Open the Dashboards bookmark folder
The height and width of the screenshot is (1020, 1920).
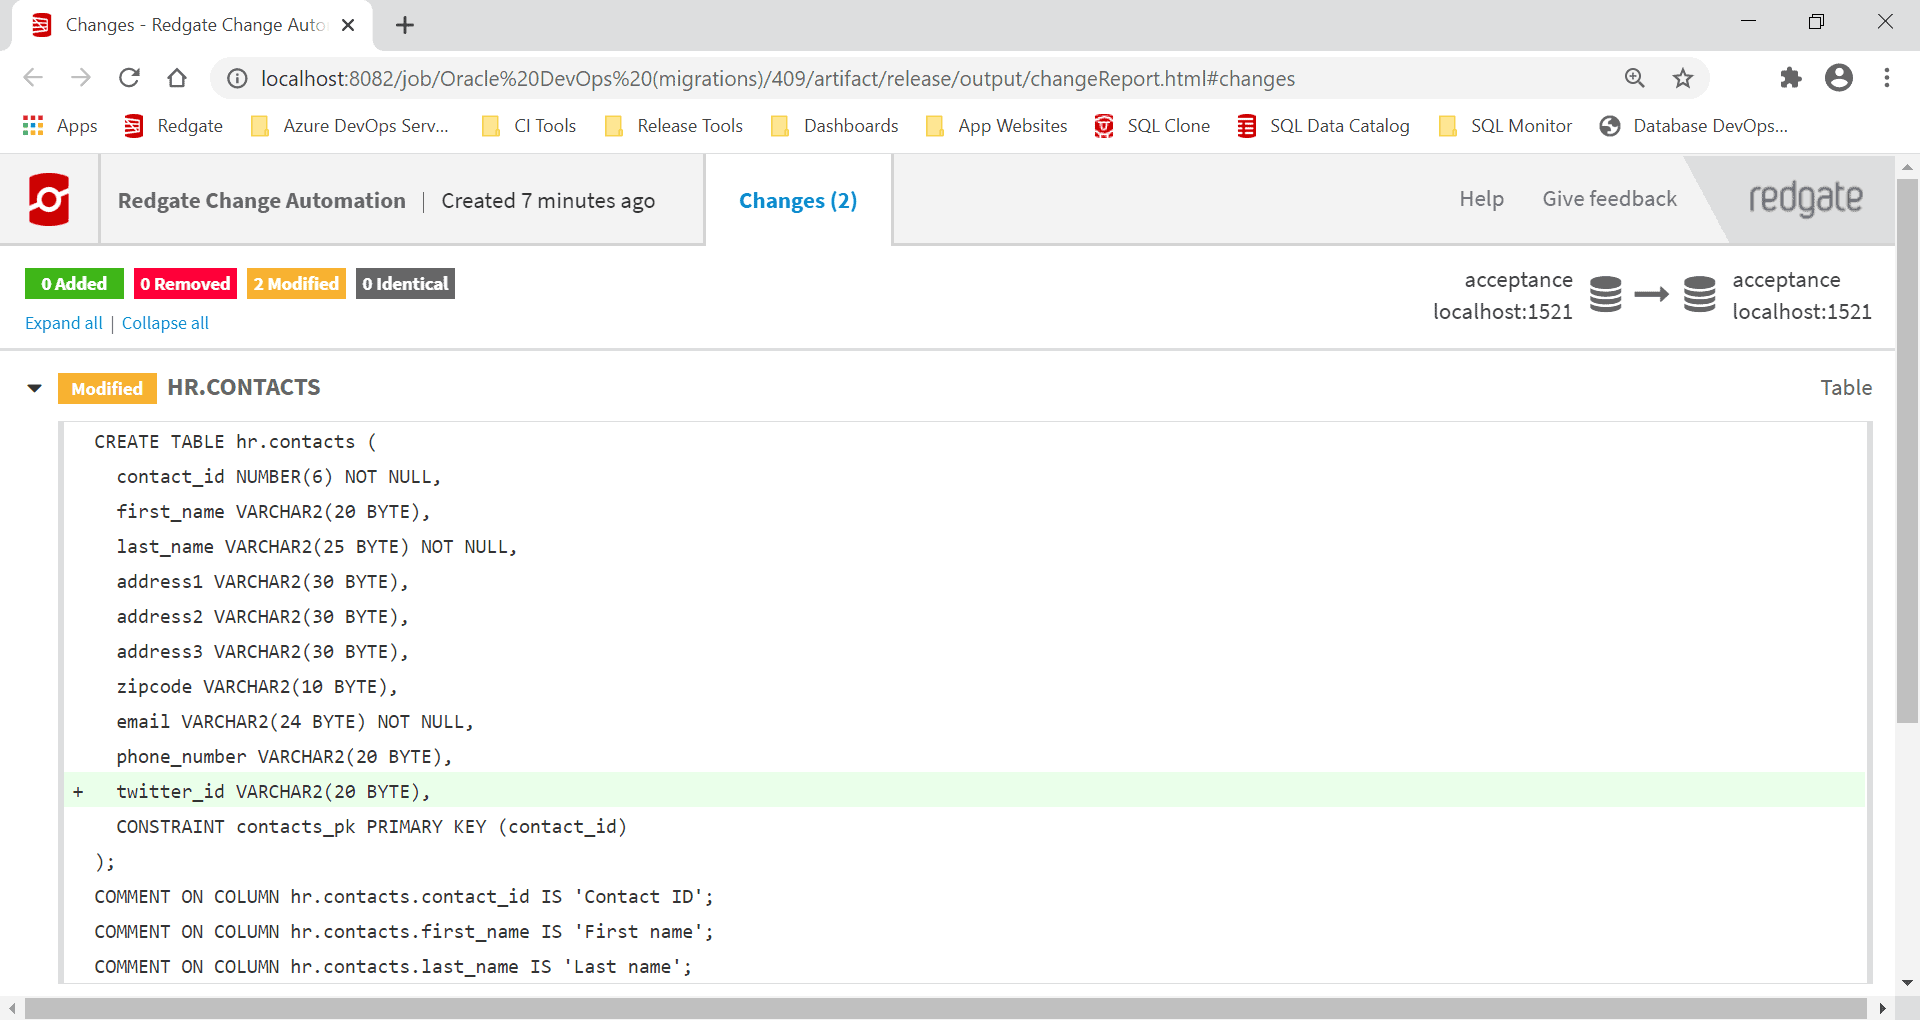point(835,126)
